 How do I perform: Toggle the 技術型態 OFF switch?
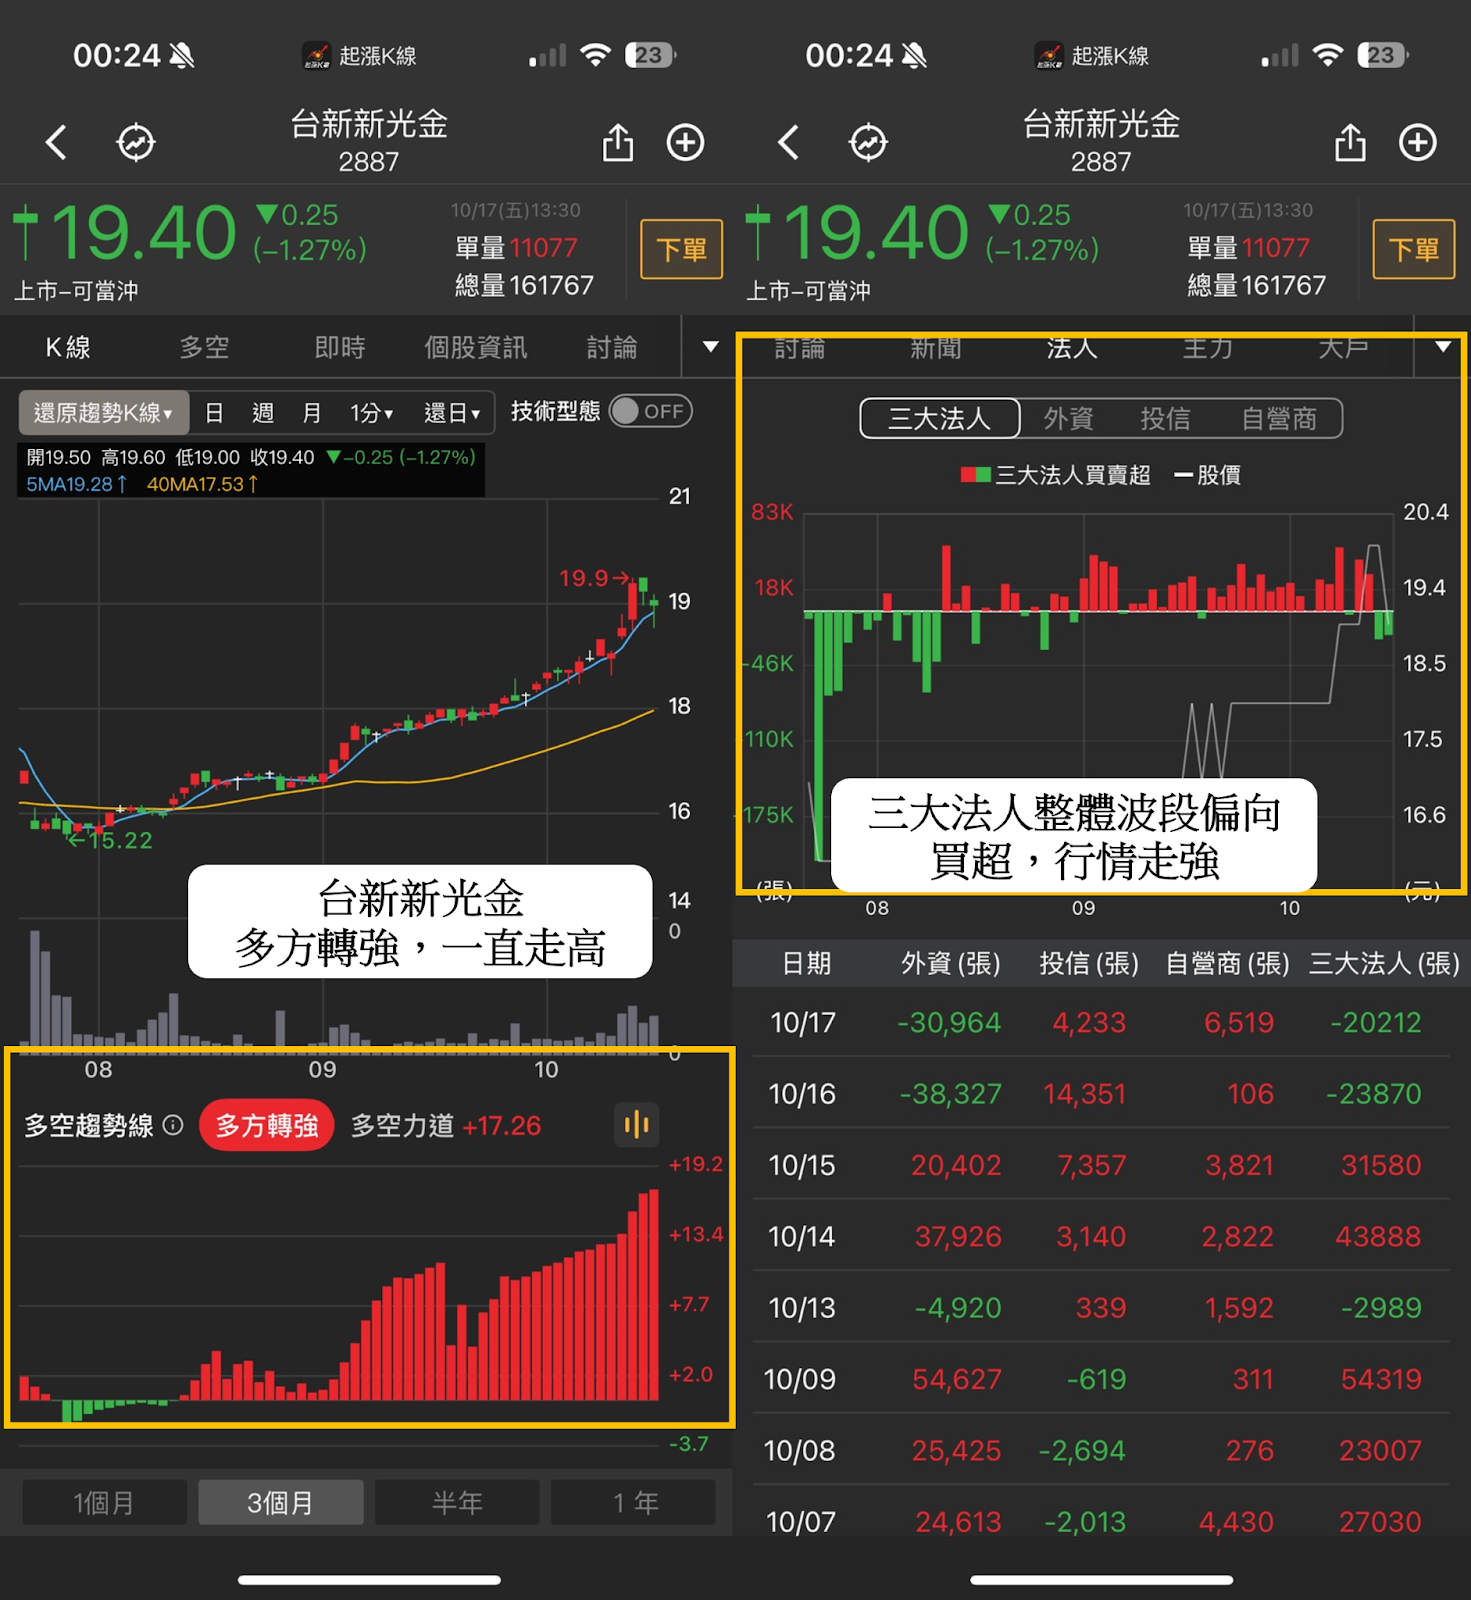[651, 412]
